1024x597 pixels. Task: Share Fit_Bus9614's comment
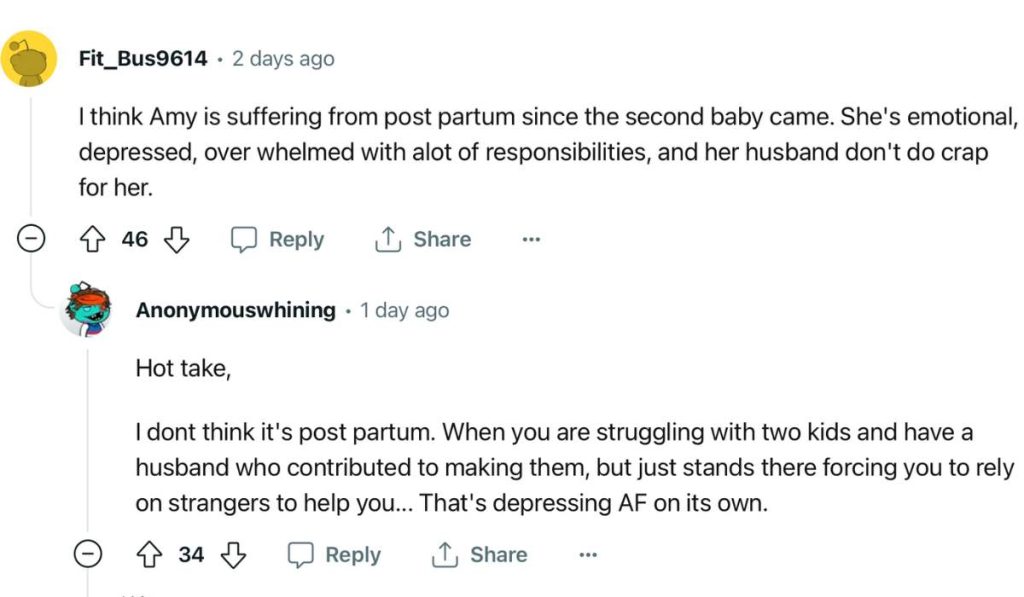pyautogui.click(x=422, y=240)
